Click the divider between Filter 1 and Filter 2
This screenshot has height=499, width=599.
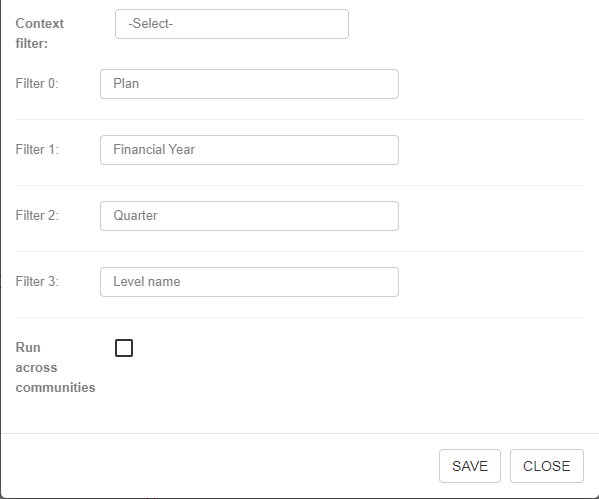(300, 186)
